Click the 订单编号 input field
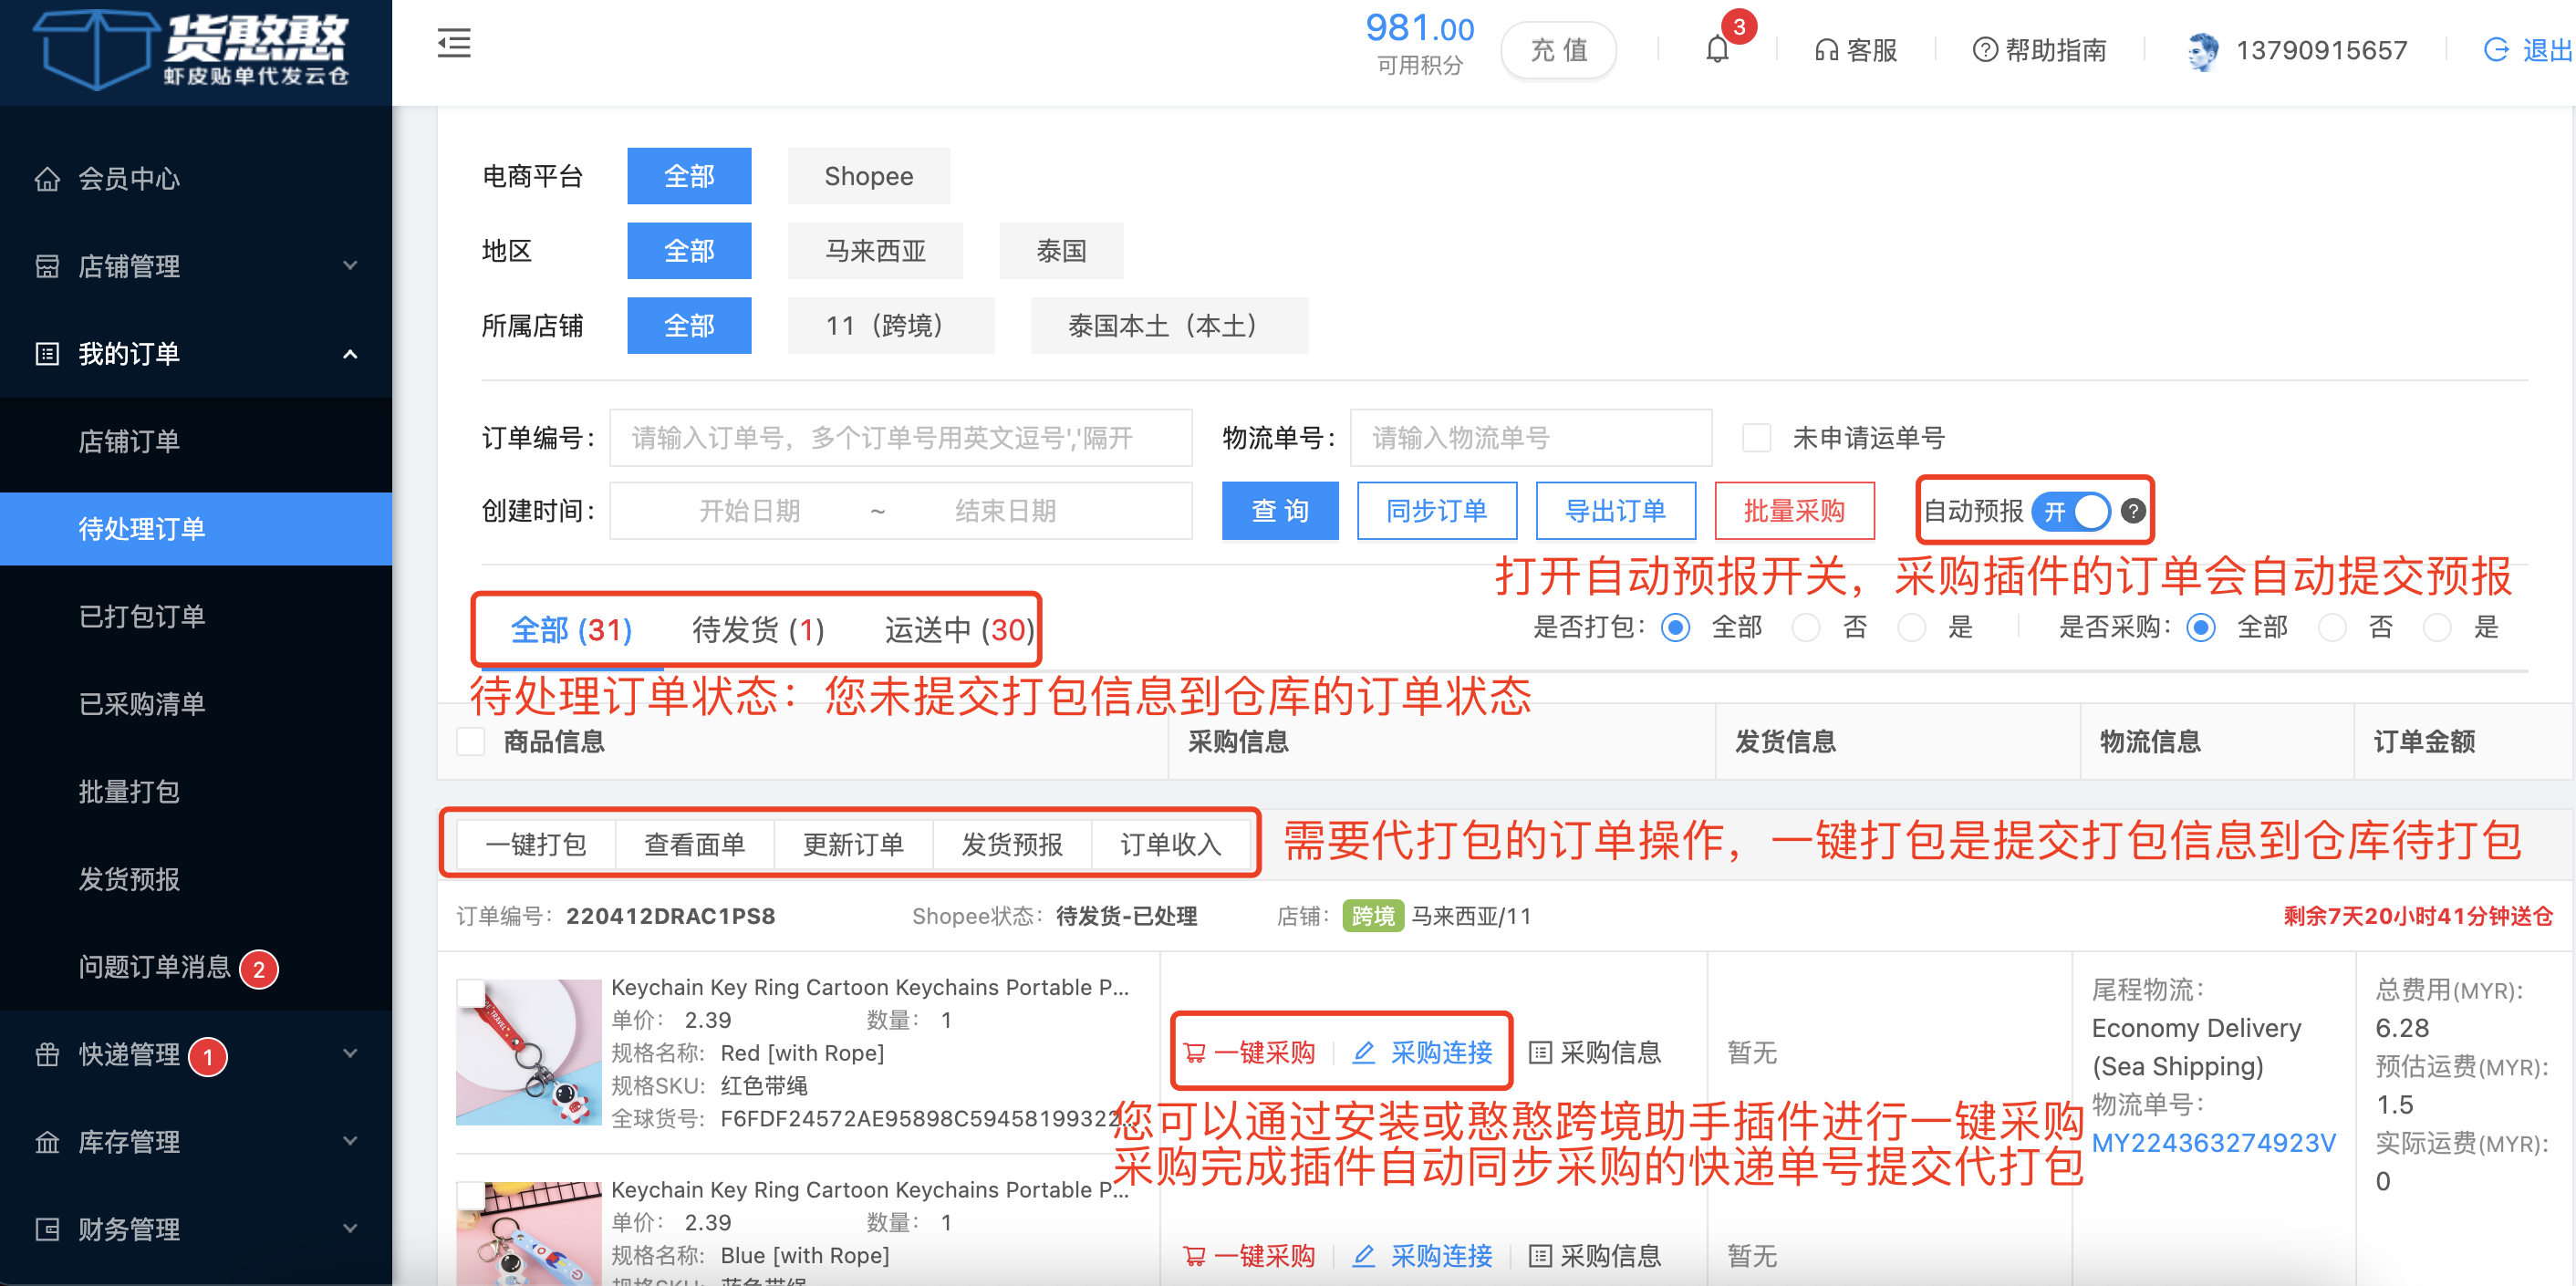Screen dimensions: 2576x1286 (x=900, y=438)
